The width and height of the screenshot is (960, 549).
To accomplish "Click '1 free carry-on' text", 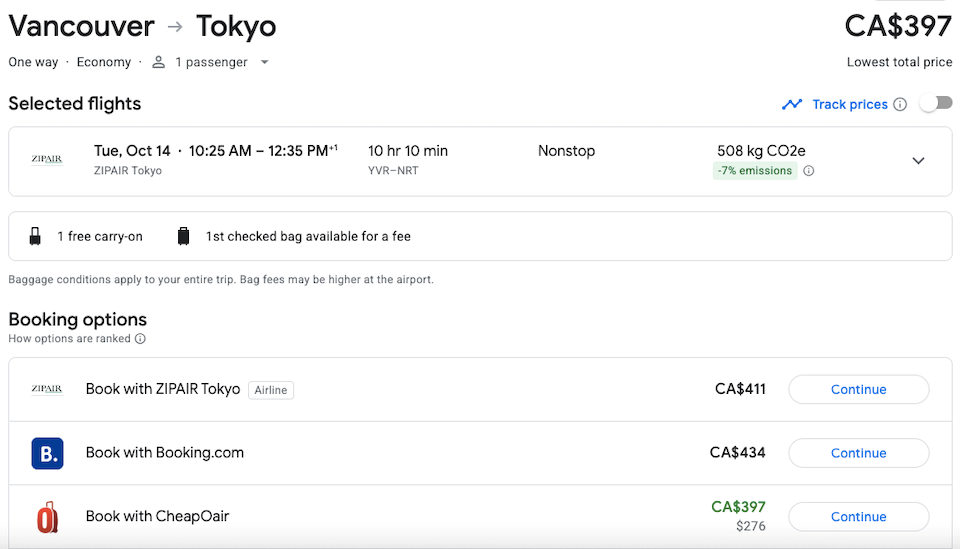I will [x=100, y=236].
